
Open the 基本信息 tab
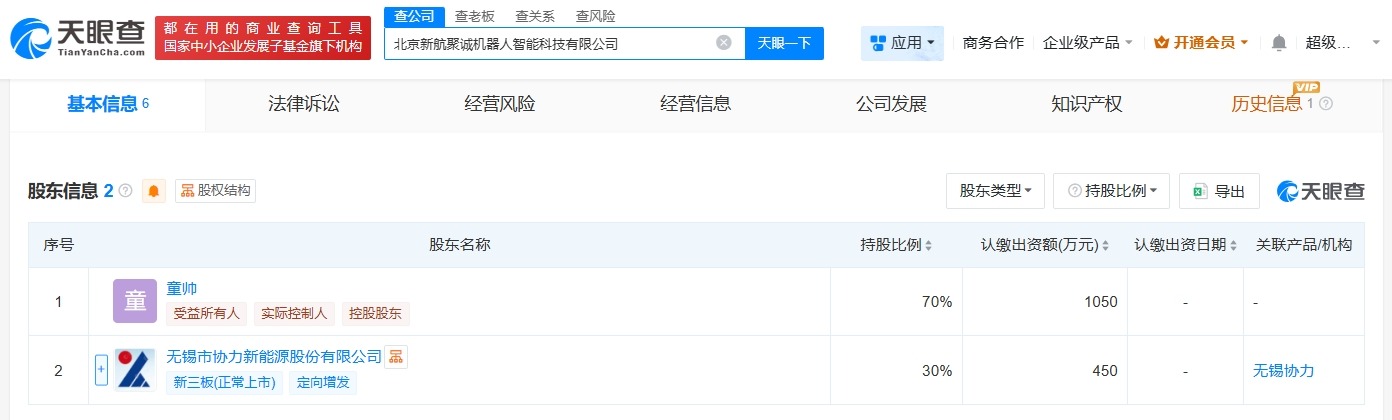point(108,104)
